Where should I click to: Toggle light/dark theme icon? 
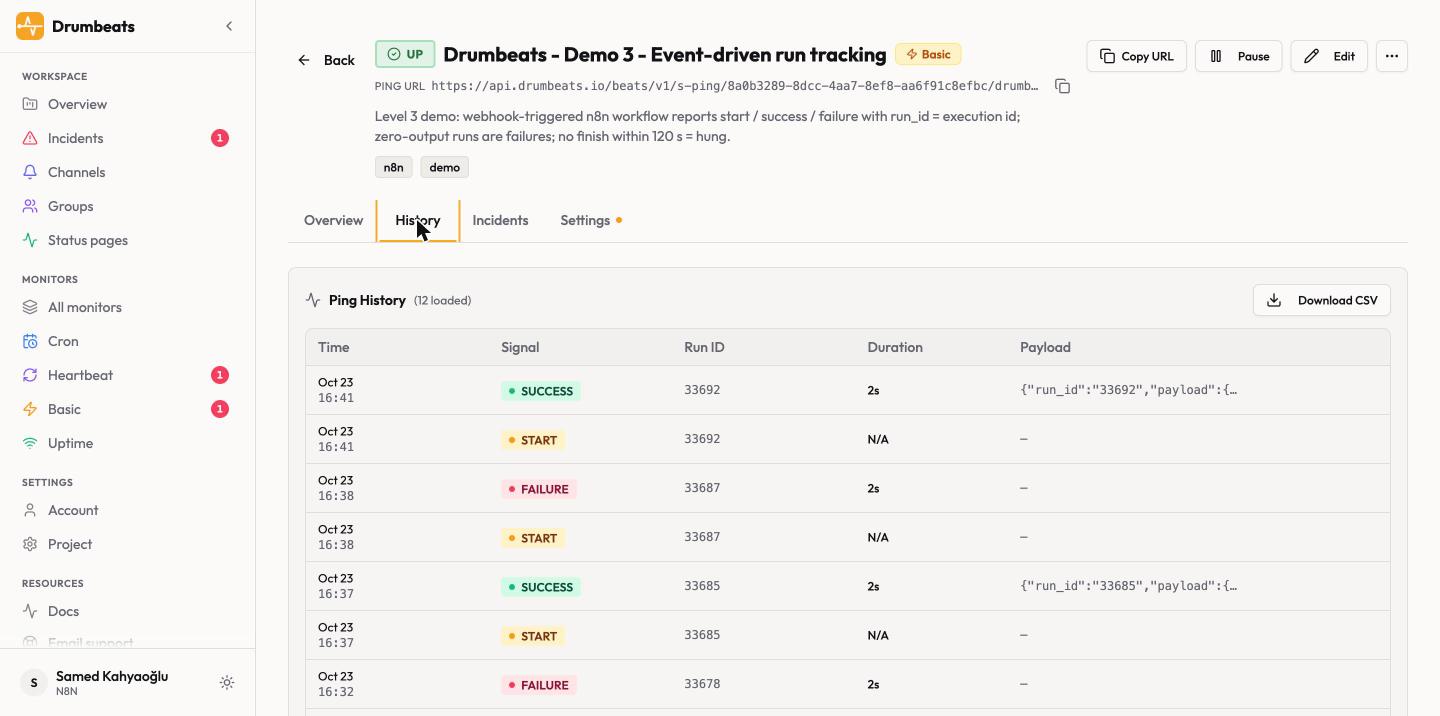pos(227,683)
